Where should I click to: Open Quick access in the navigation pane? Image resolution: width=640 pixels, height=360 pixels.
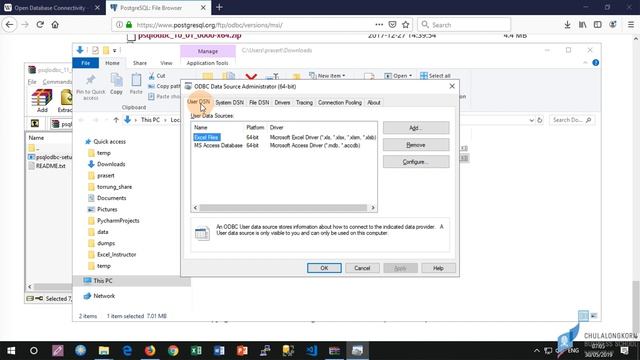click(x=109, y=142)
